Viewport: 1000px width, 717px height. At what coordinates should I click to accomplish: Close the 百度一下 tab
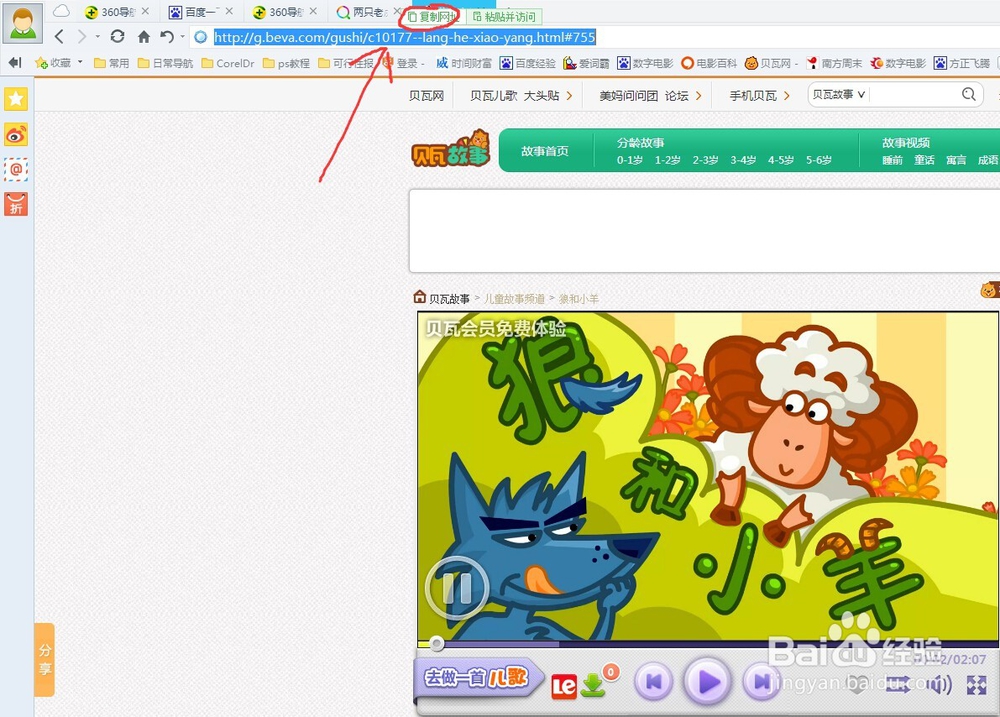click(230, 11)
